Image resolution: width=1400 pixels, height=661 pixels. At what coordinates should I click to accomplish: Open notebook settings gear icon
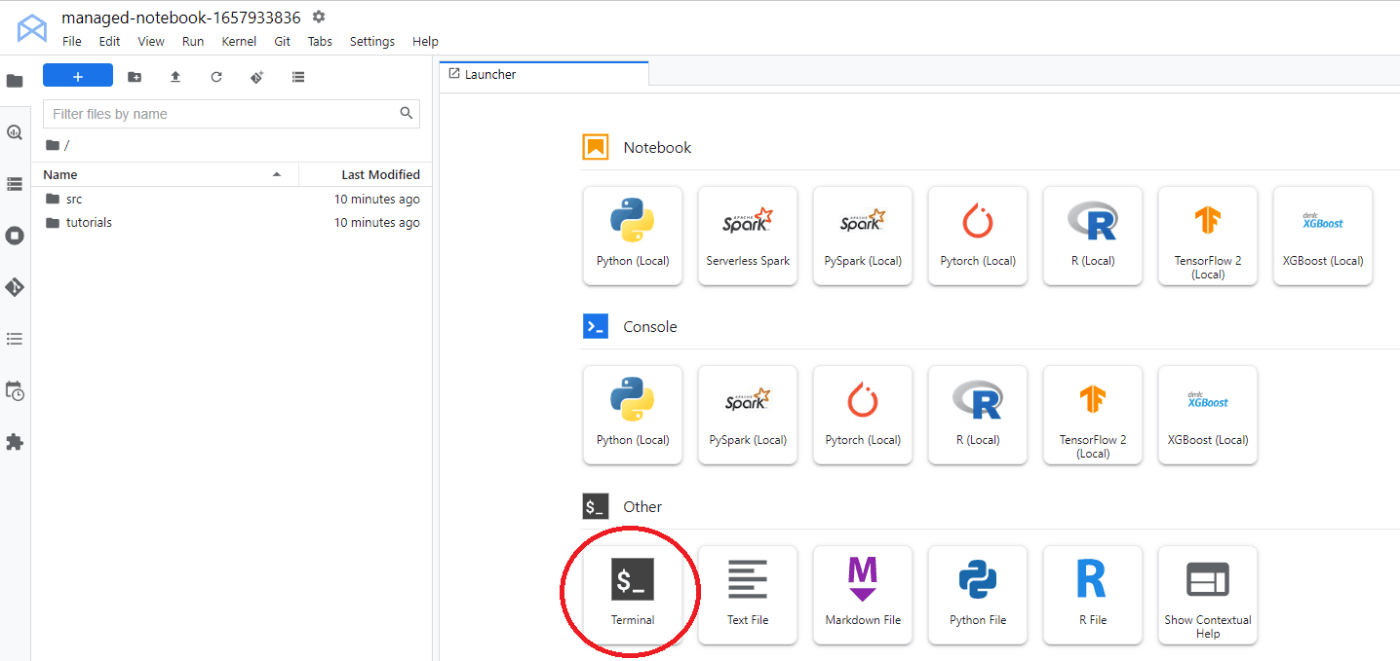coord(318,17)
